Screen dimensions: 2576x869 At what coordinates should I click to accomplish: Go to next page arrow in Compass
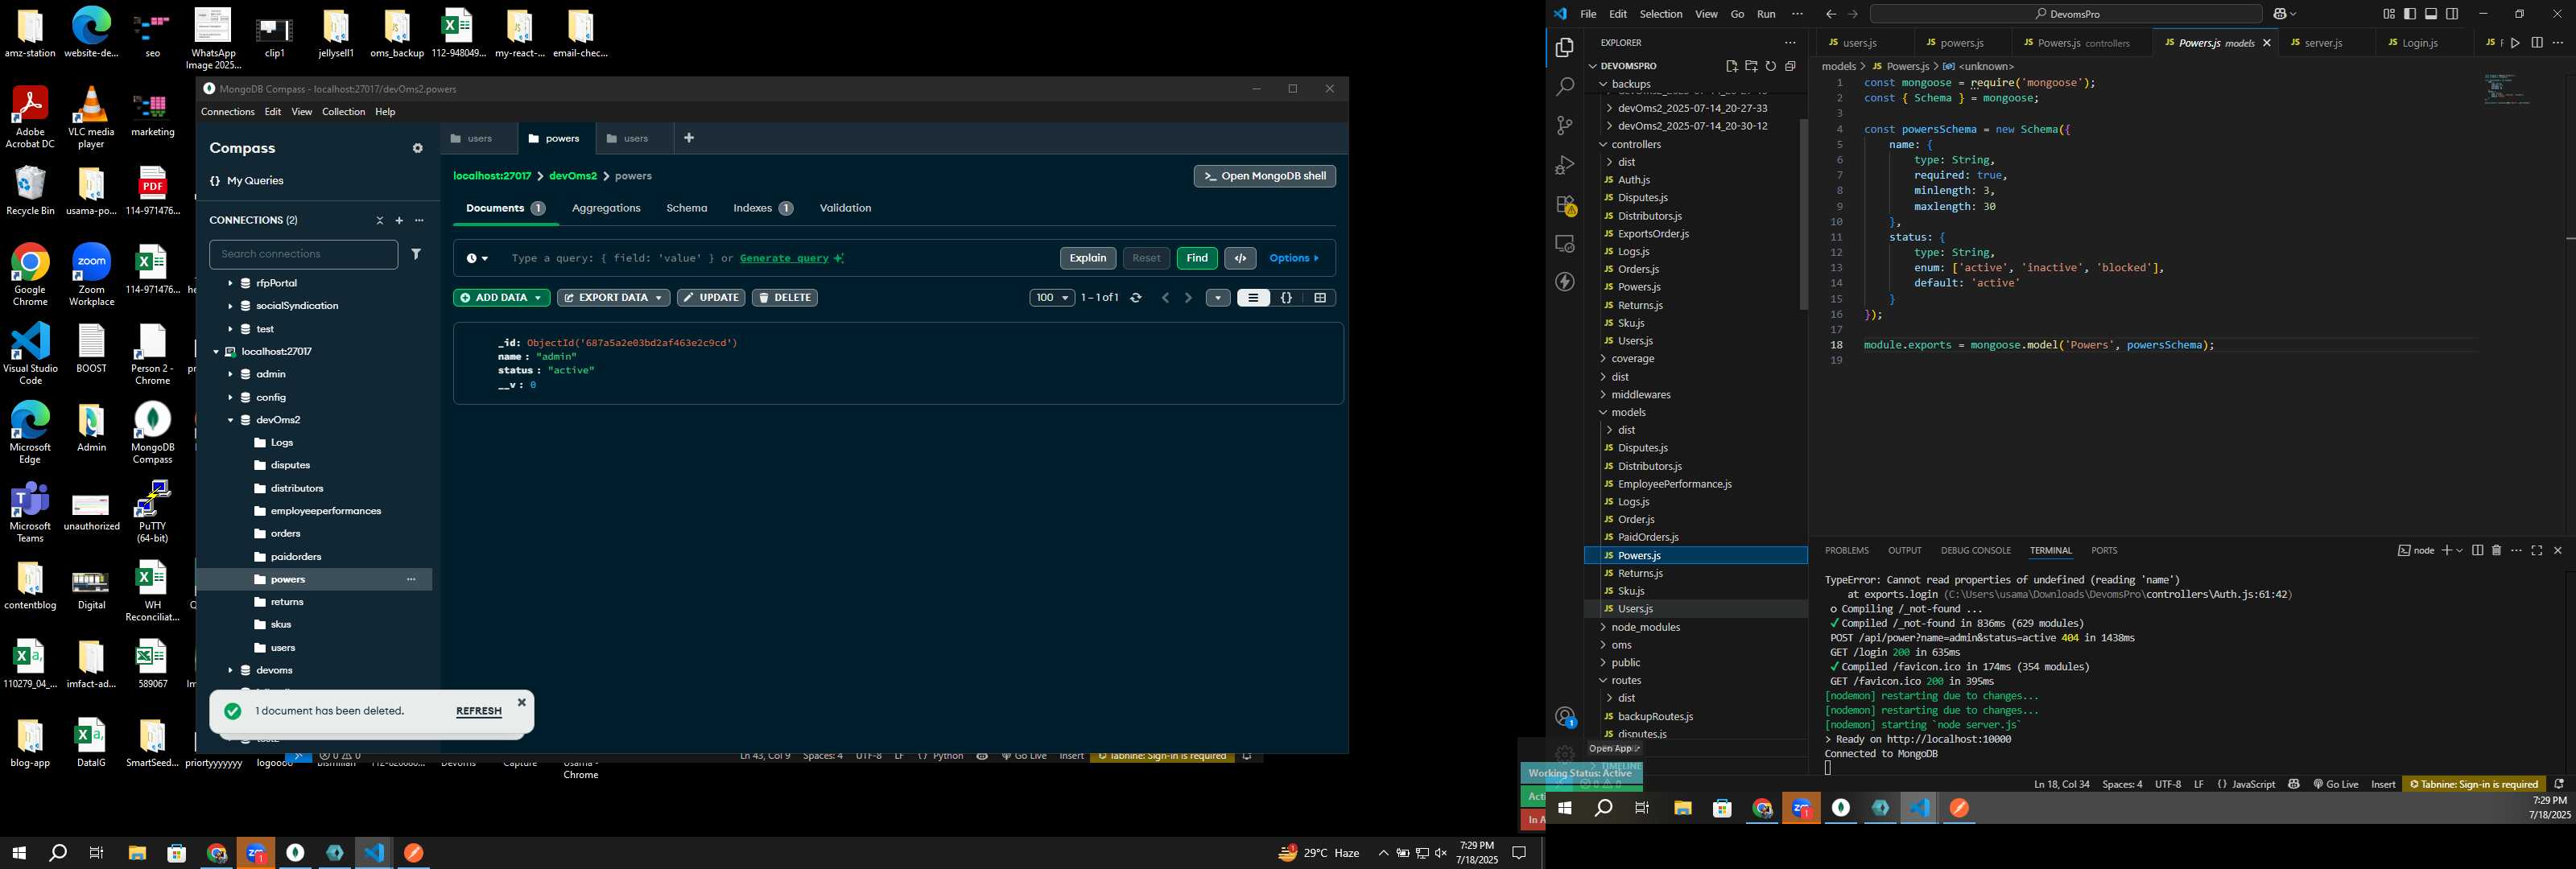[1188, 298]
